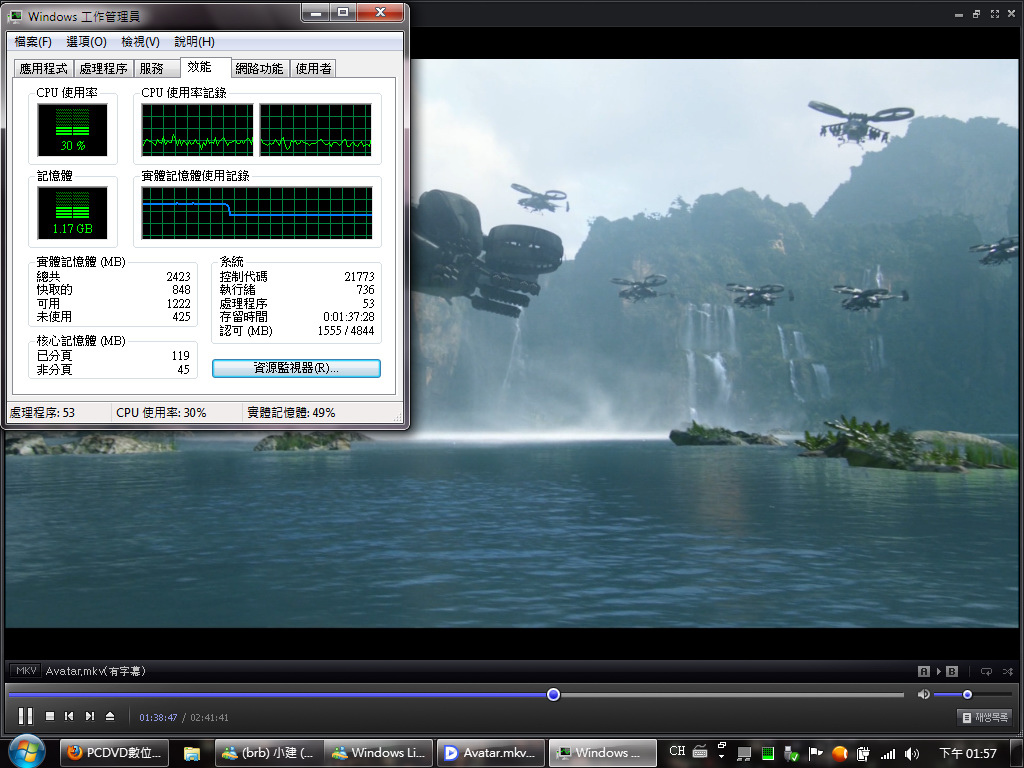The image size is (1024, 768).
Task: Toggle player full screen icon
Action: tap(995, 14)
